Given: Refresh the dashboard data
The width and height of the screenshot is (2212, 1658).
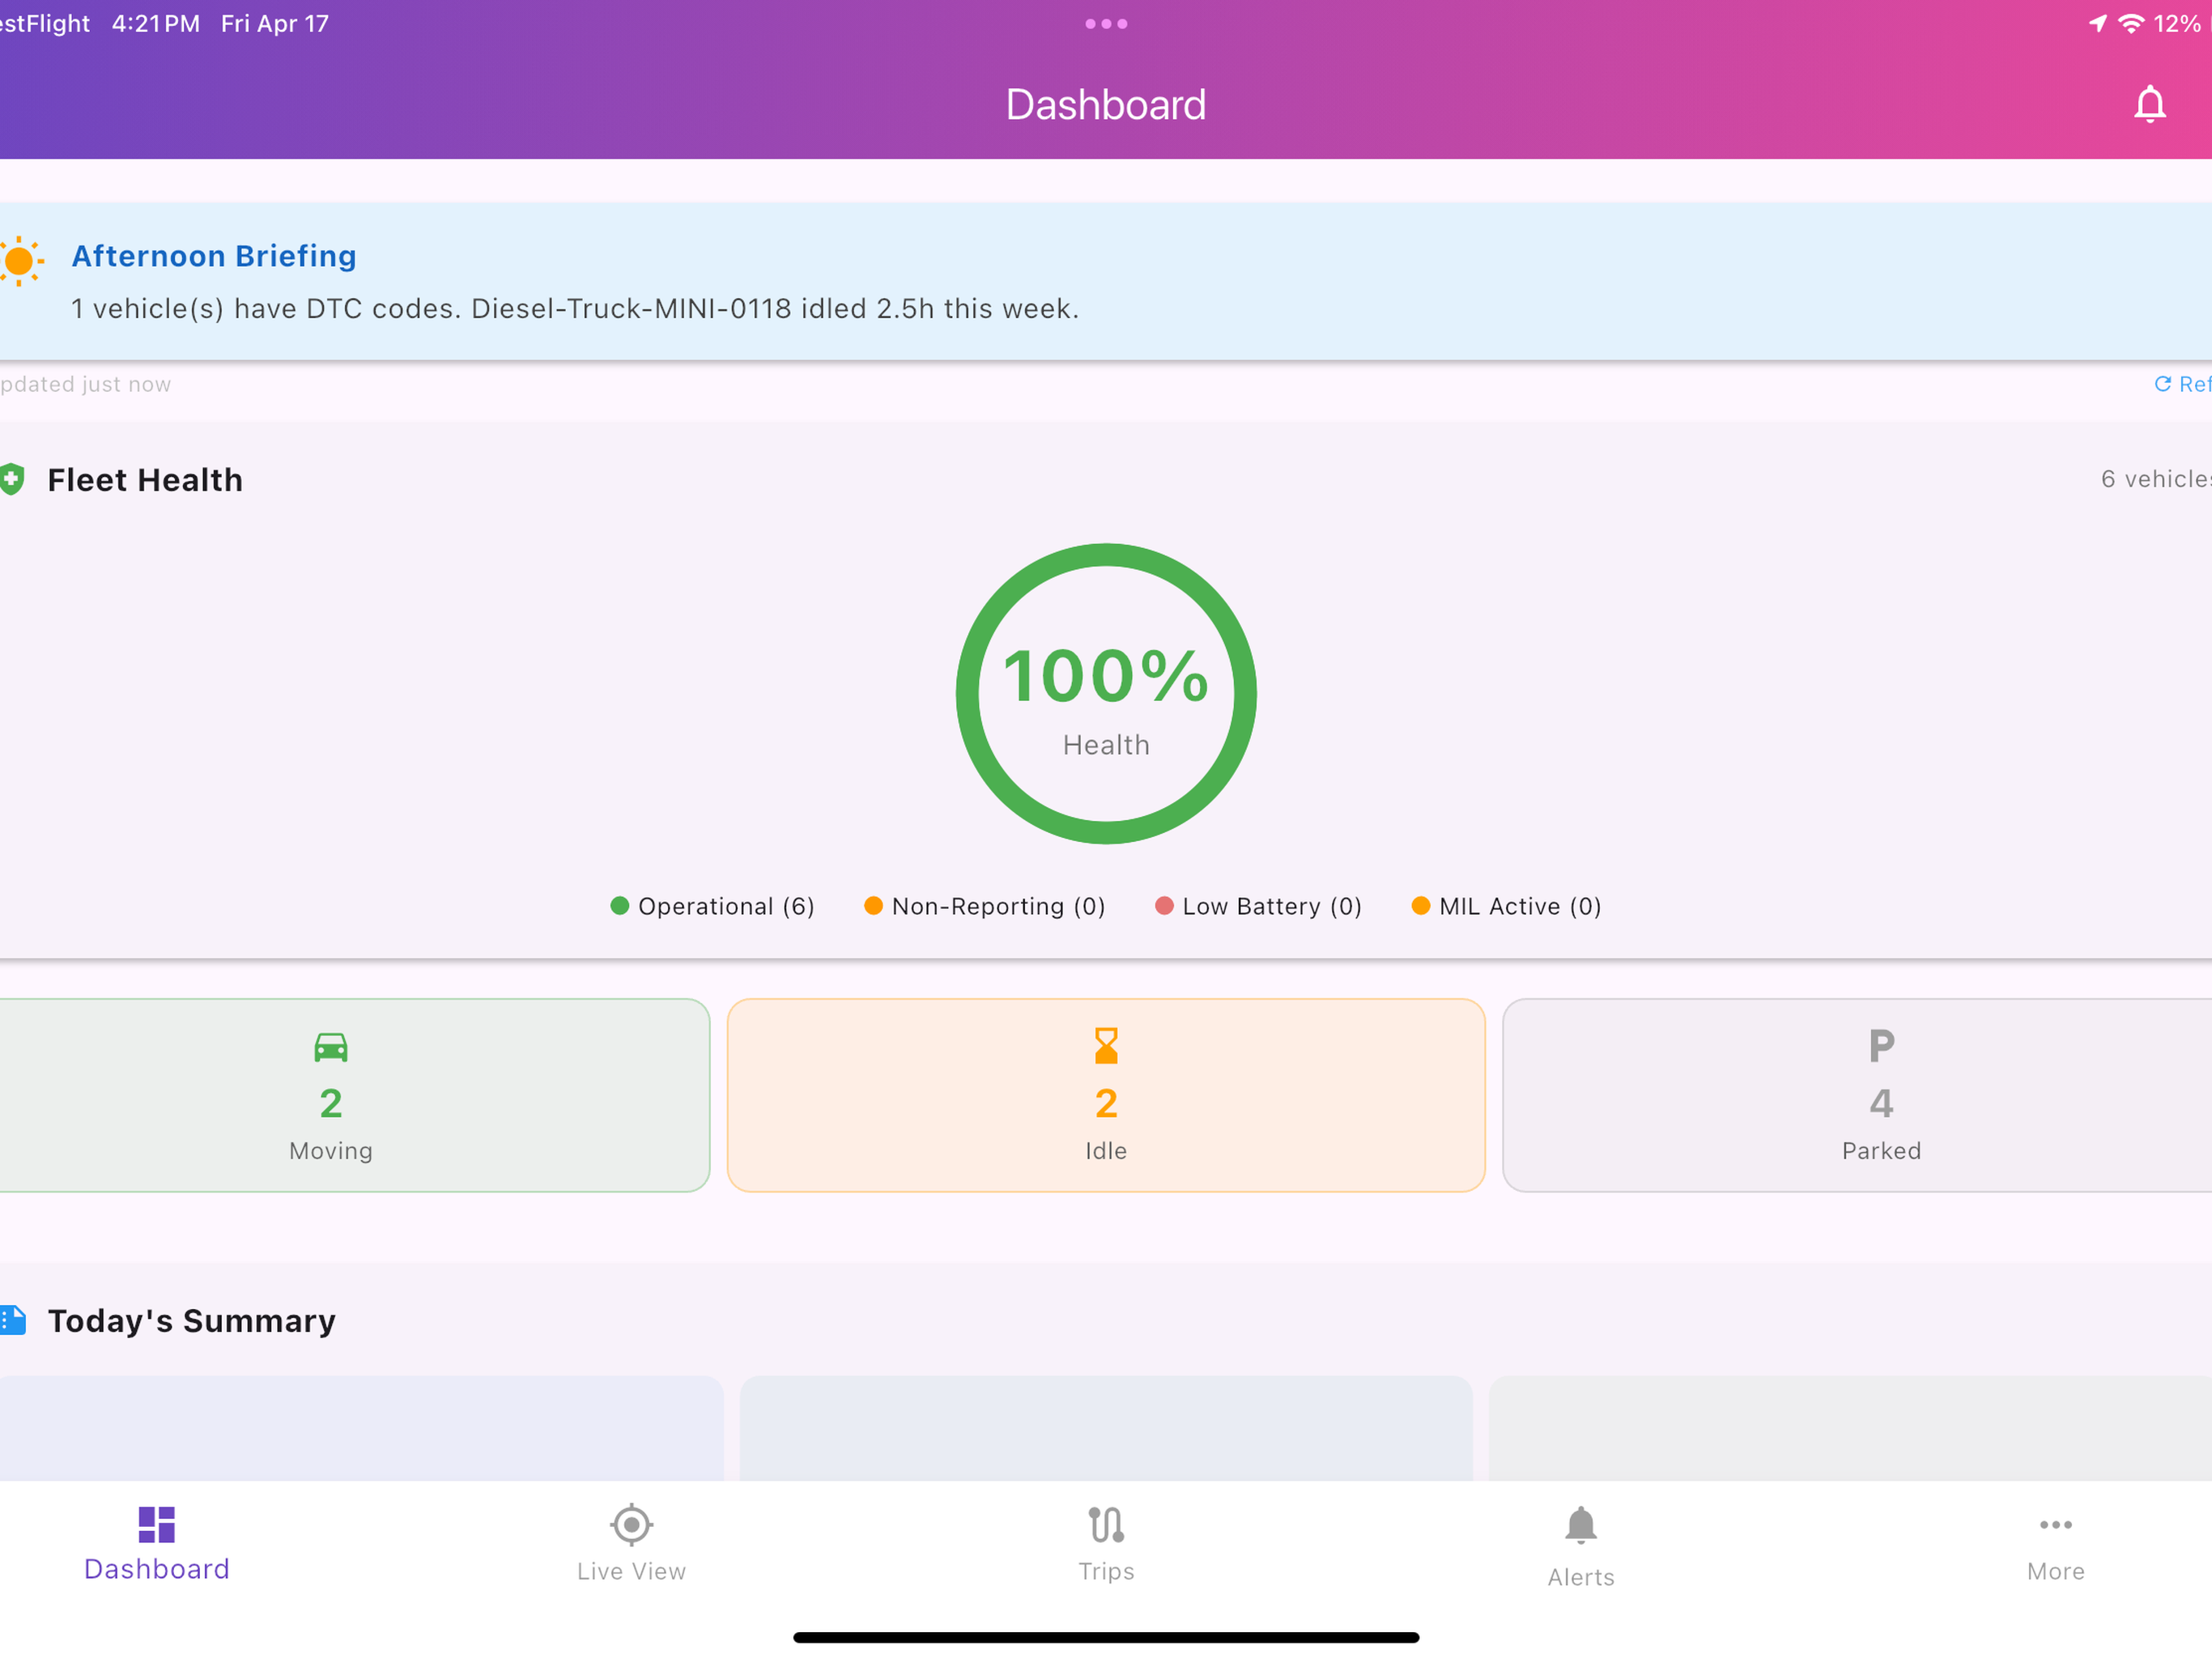Looking at the screenshot, I should click(x=2182, y=384).
